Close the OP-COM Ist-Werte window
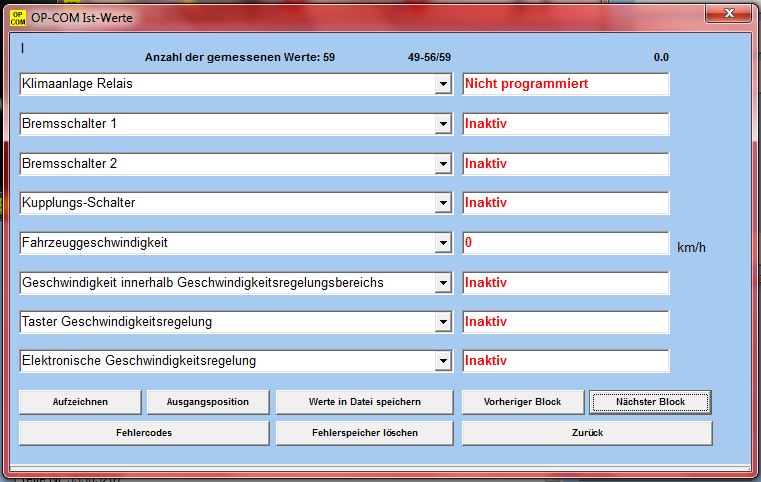761x482 pixels. (728, 14)
